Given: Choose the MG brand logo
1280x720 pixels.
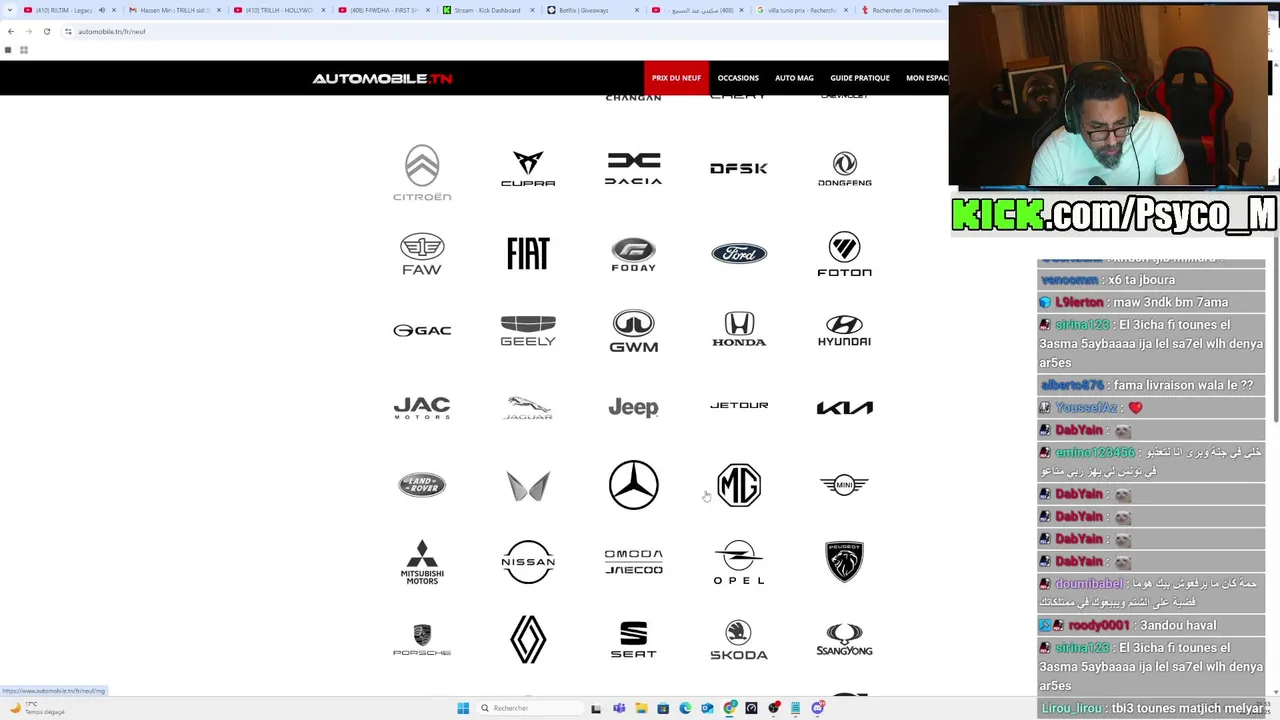Looking at the screenshot, I should 739,485.
